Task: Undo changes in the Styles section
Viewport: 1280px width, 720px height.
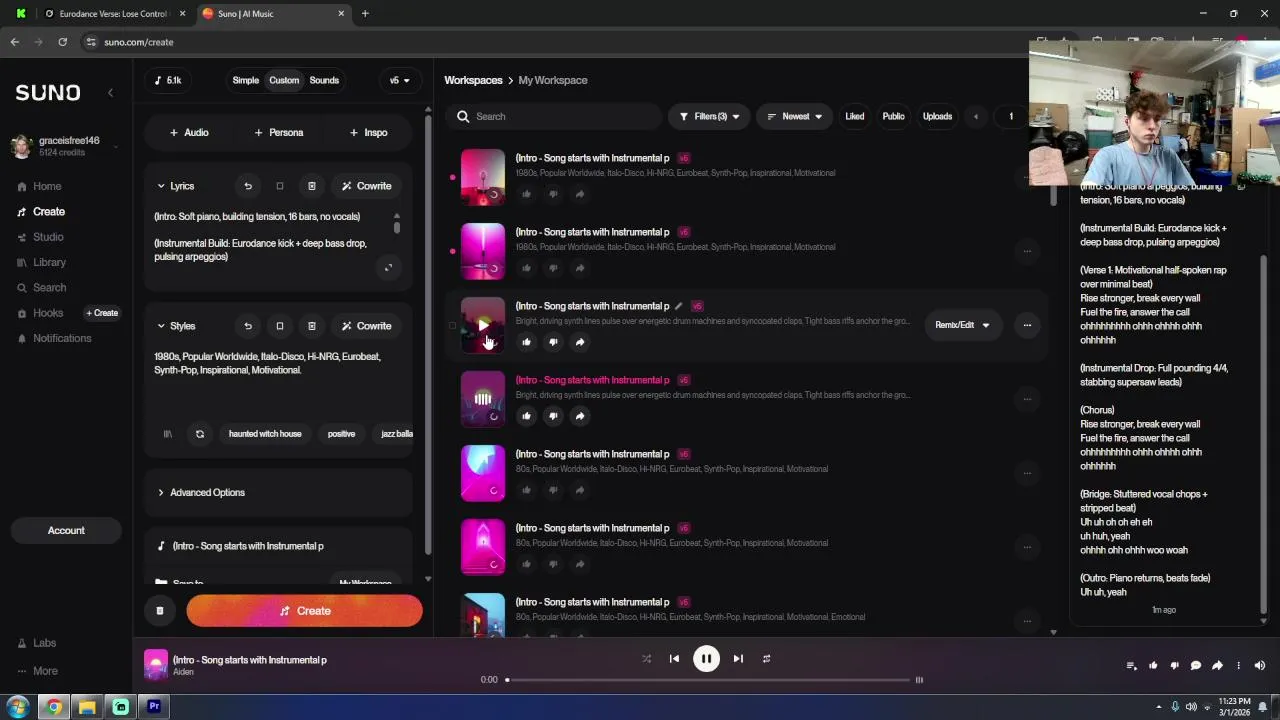Action: tap(248, 326)
